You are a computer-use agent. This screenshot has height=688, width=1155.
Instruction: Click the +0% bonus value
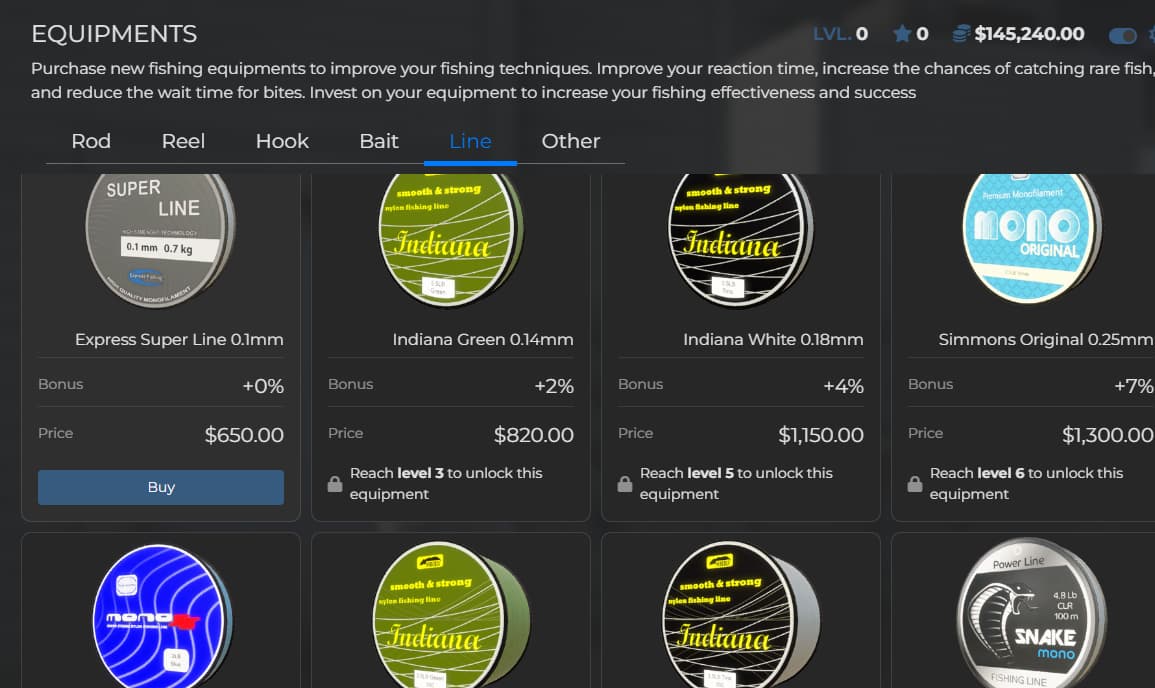point(263,386)
